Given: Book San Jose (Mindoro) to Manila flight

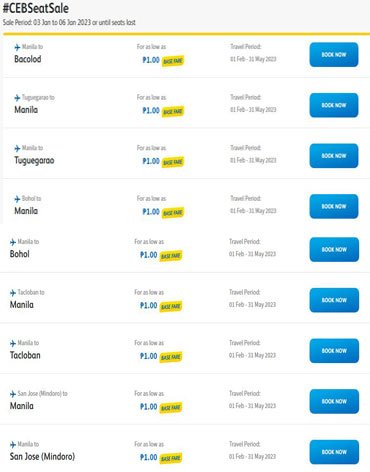Looking at the screenshot, I should click(334, 402).
